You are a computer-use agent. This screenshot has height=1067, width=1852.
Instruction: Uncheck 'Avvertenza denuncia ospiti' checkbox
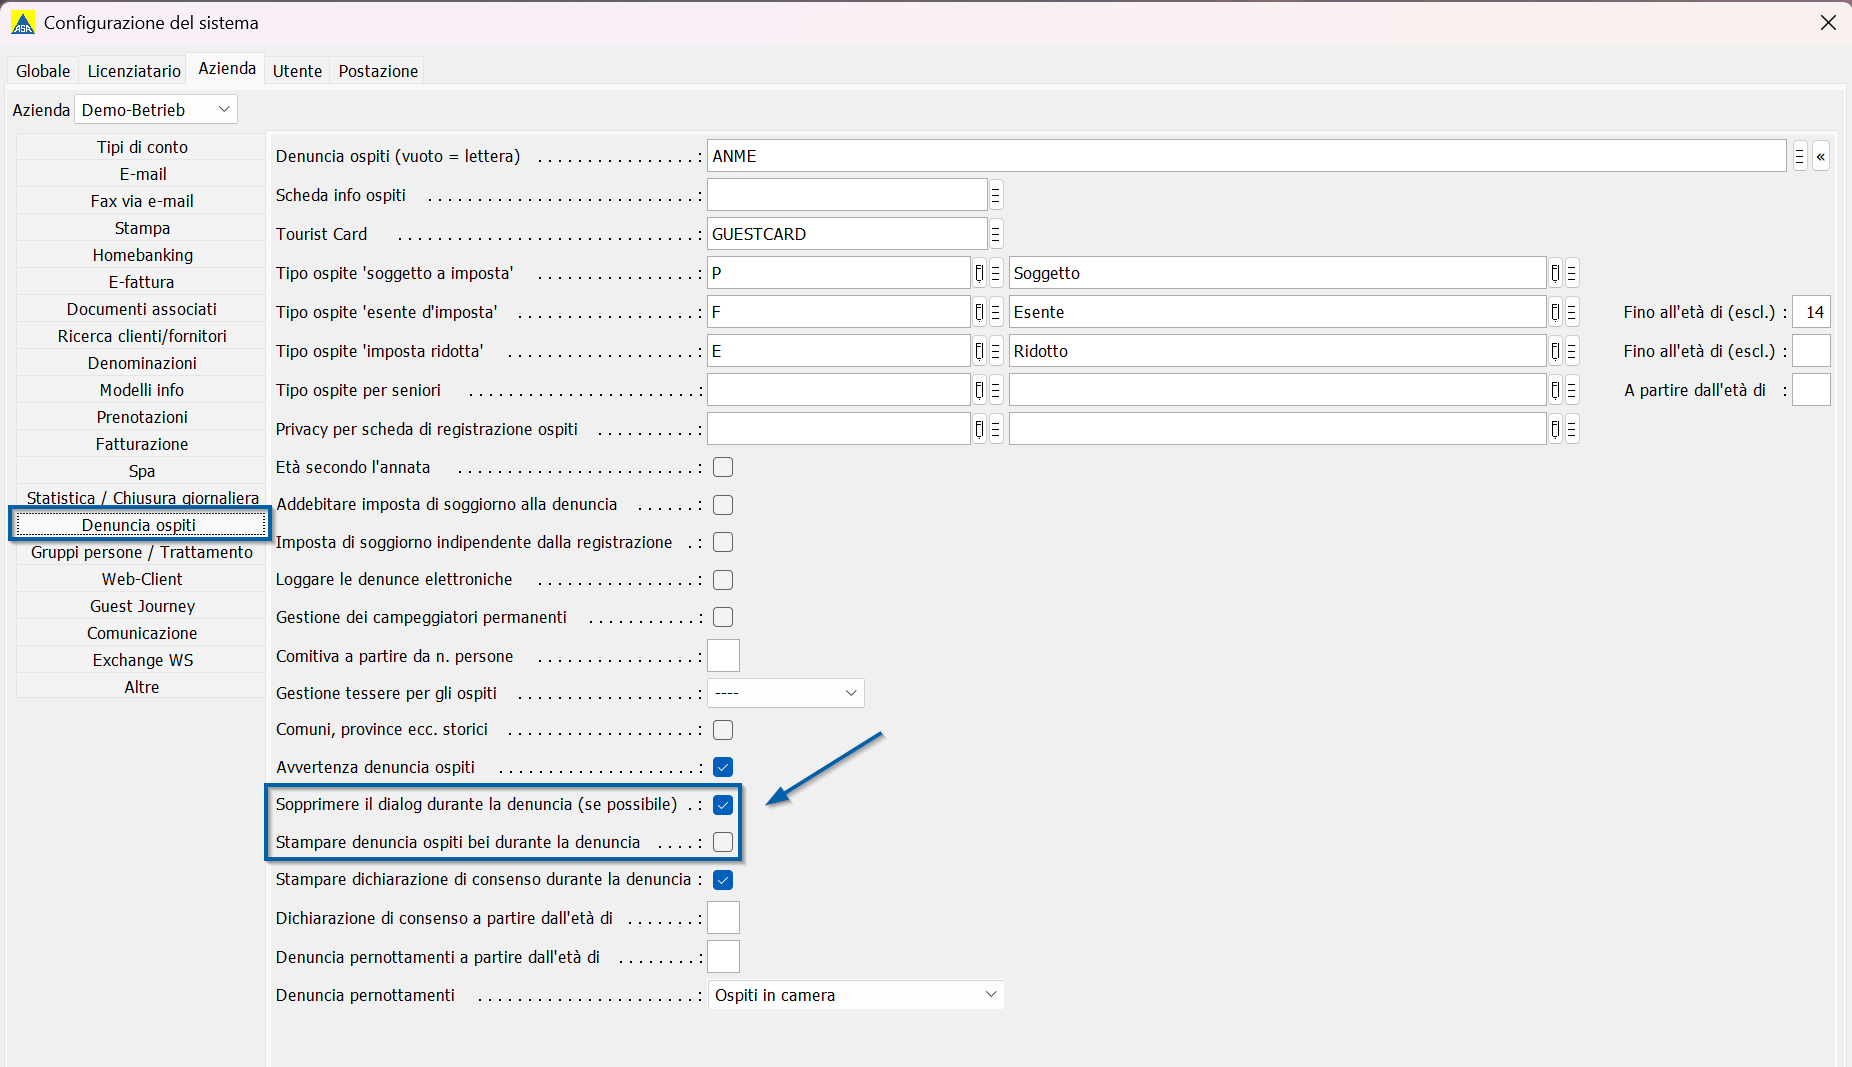[723, 767]
